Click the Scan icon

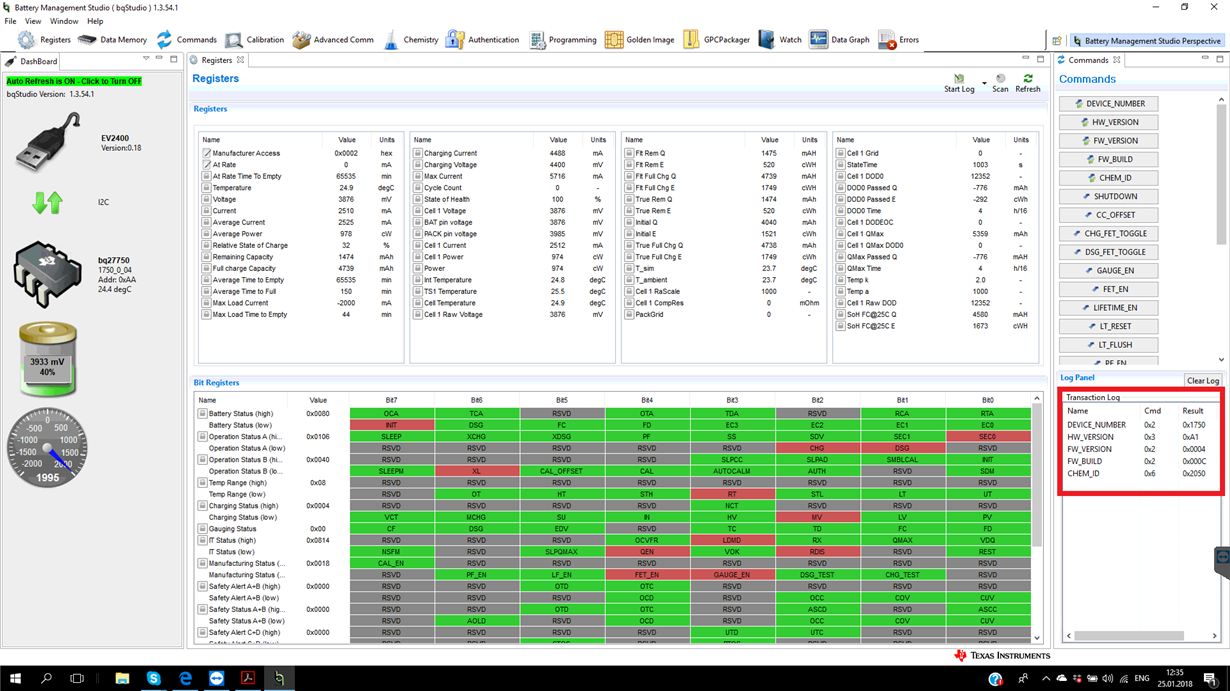pos(1000,78)
